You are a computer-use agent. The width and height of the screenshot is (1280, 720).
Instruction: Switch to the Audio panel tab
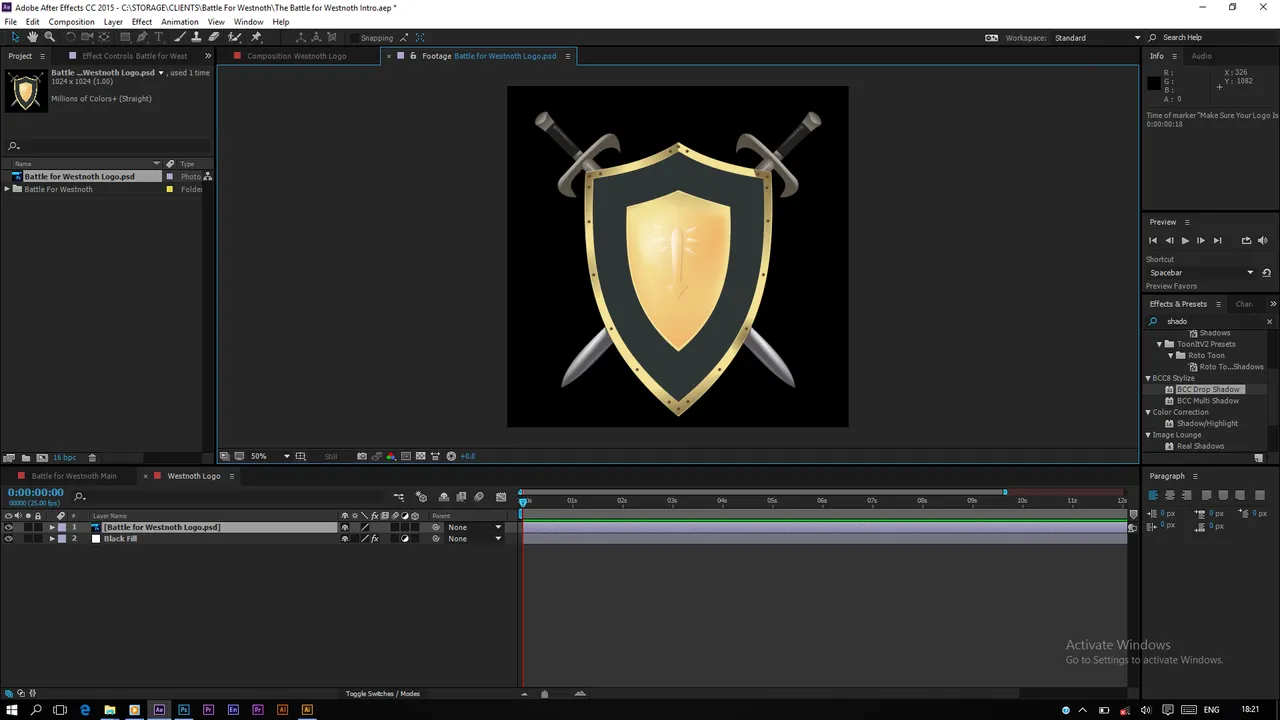(1201, 56)
